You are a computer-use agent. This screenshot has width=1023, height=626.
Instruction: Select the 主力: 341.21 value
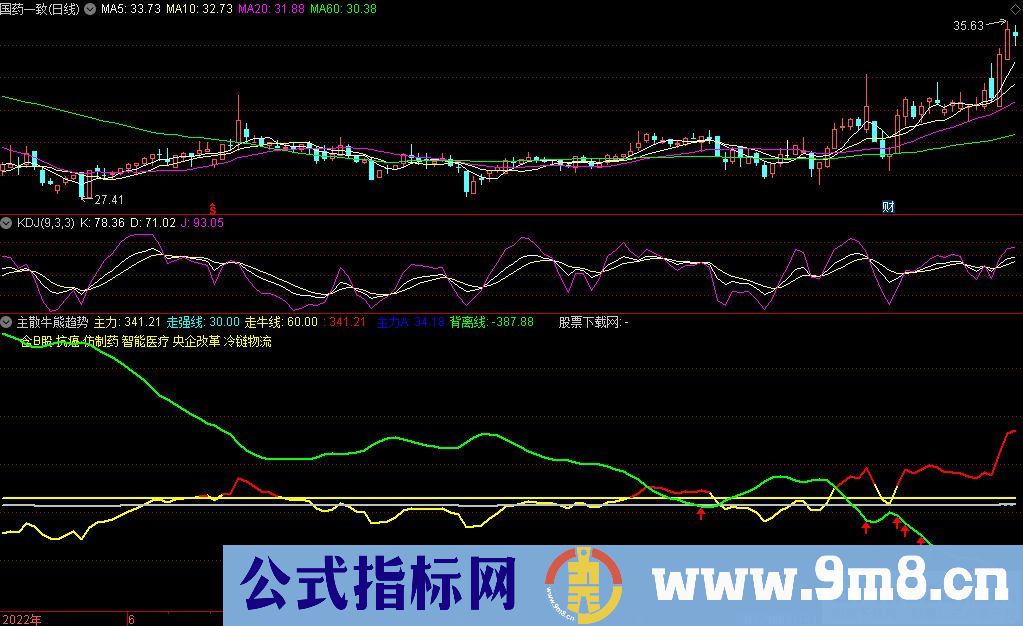[x=127, y=322]
